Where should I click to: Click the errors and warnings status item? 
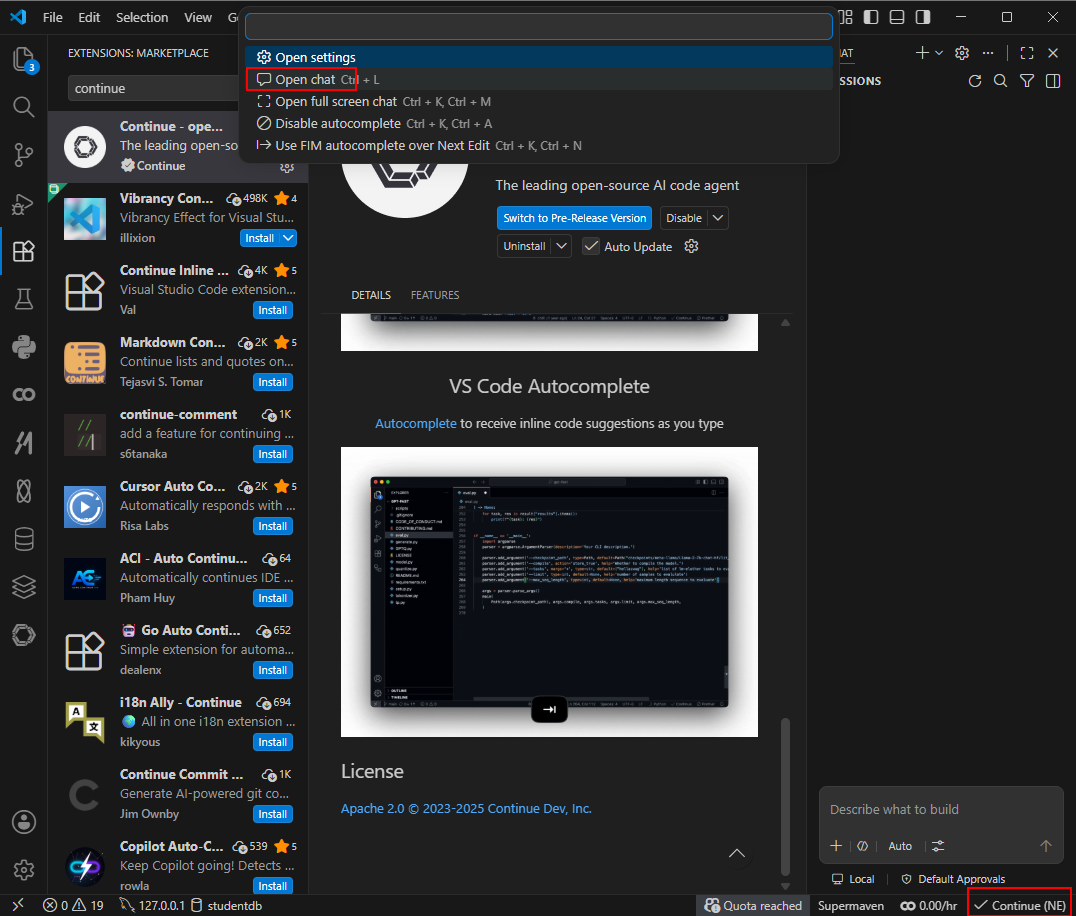(x=73, y=906)
